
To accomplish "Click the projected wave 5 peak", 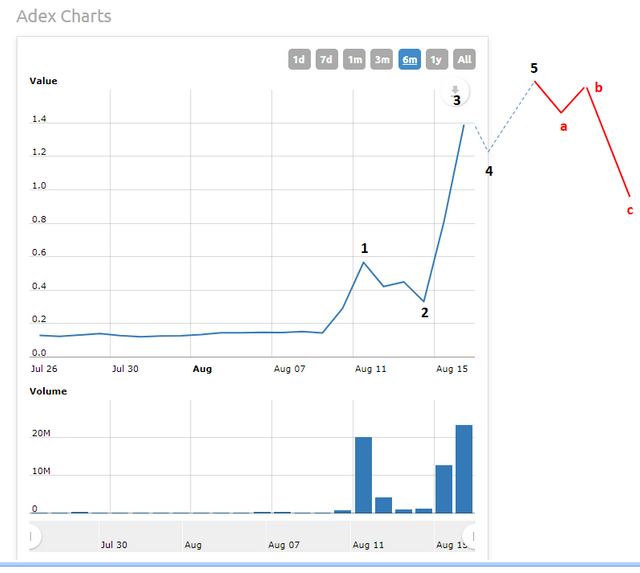I will point(535,80).
